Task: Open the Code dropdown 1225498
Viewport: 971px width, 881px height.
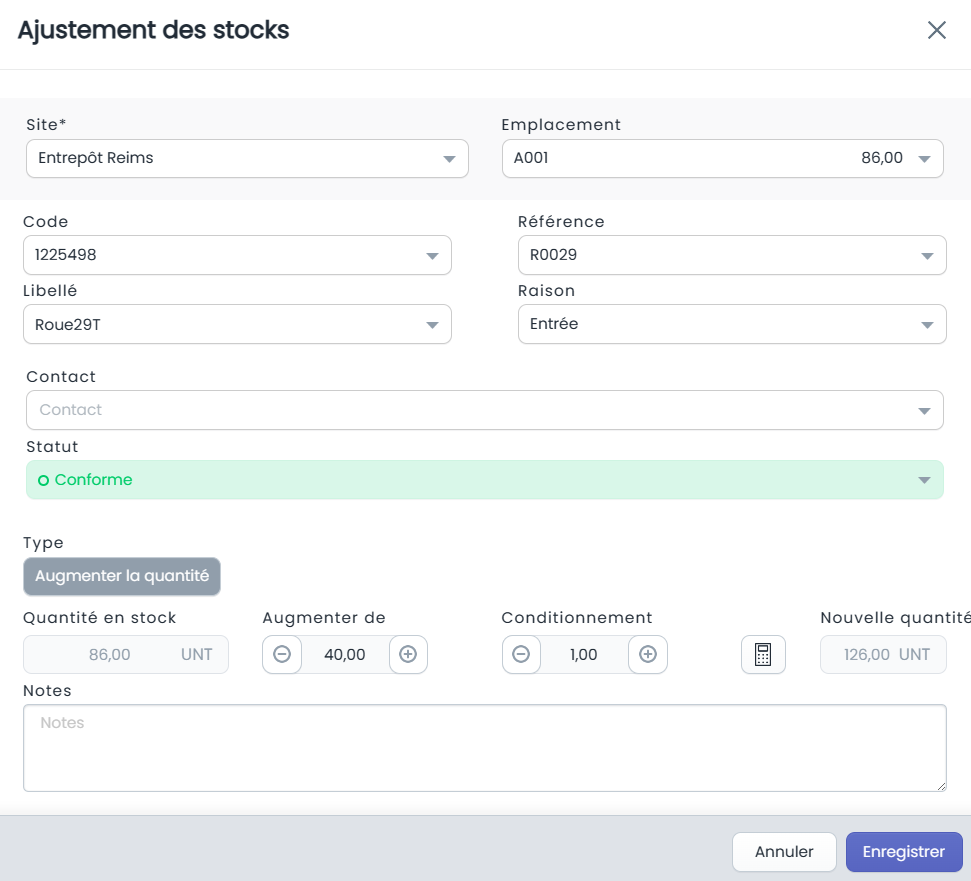Action: pos(237,255)
